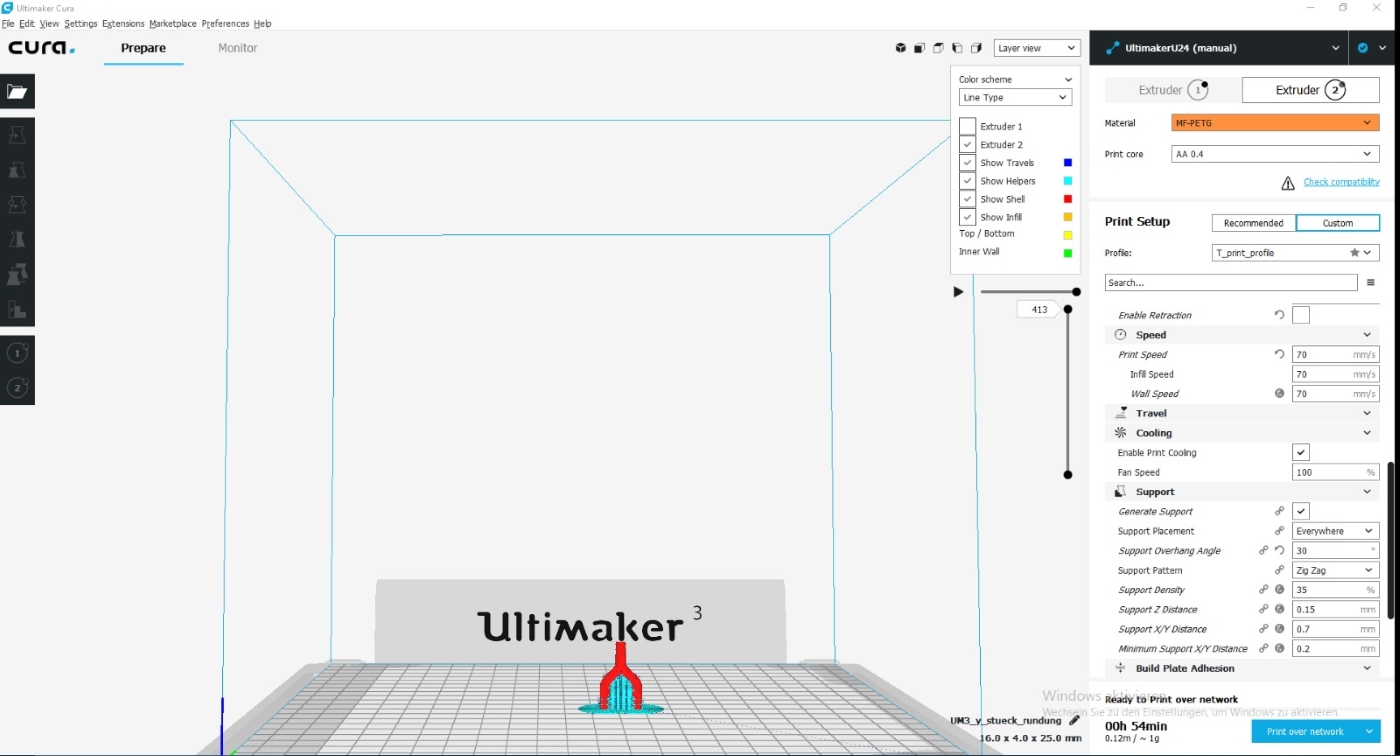Click the horizontal path slider handle
The height and width of the screenshot is (756, 1400).
tap(1076, 292)
